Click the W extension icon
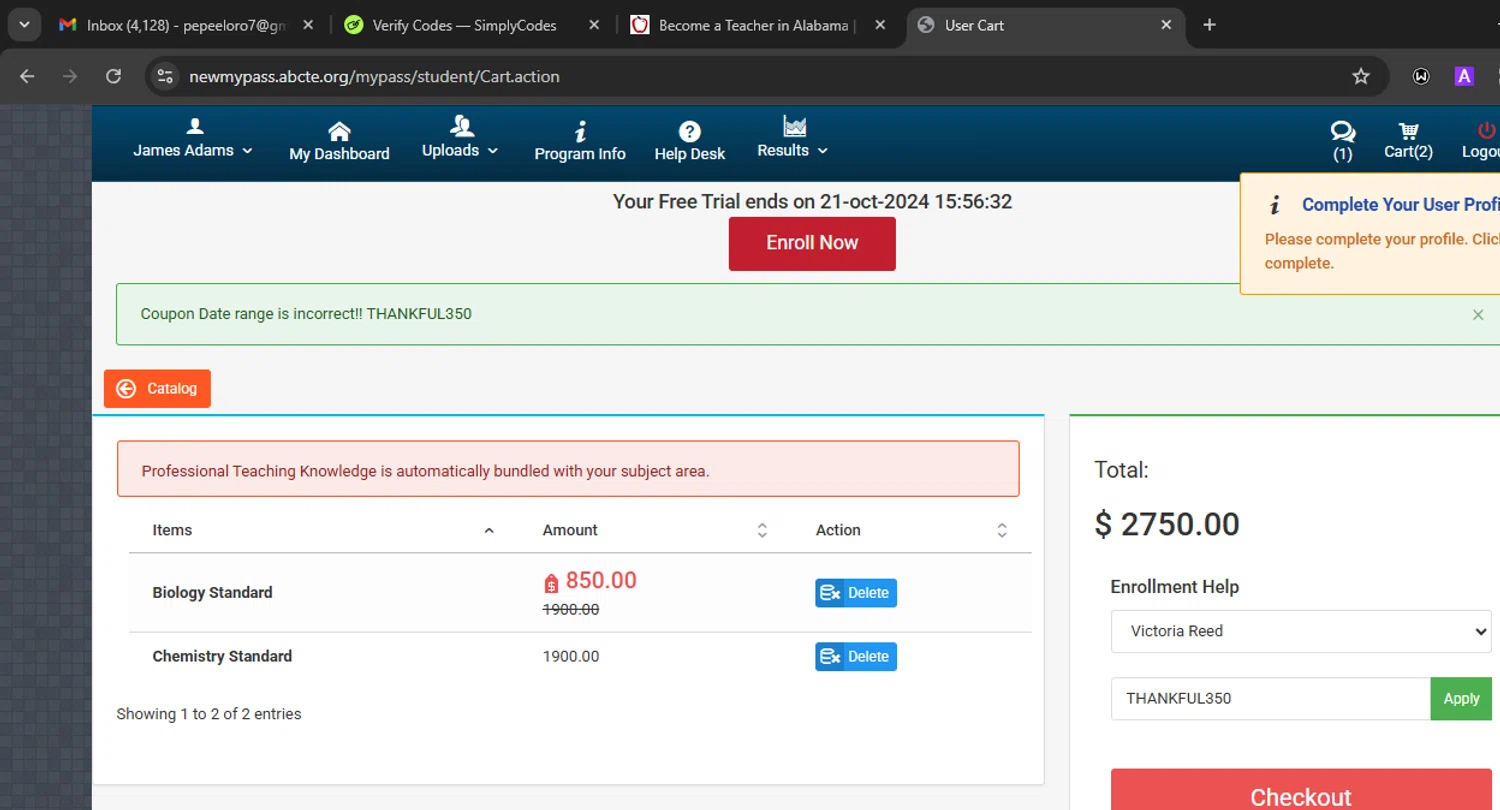Image resolution: width=1500 pixels, height=810 pixels. point(1421,76)
